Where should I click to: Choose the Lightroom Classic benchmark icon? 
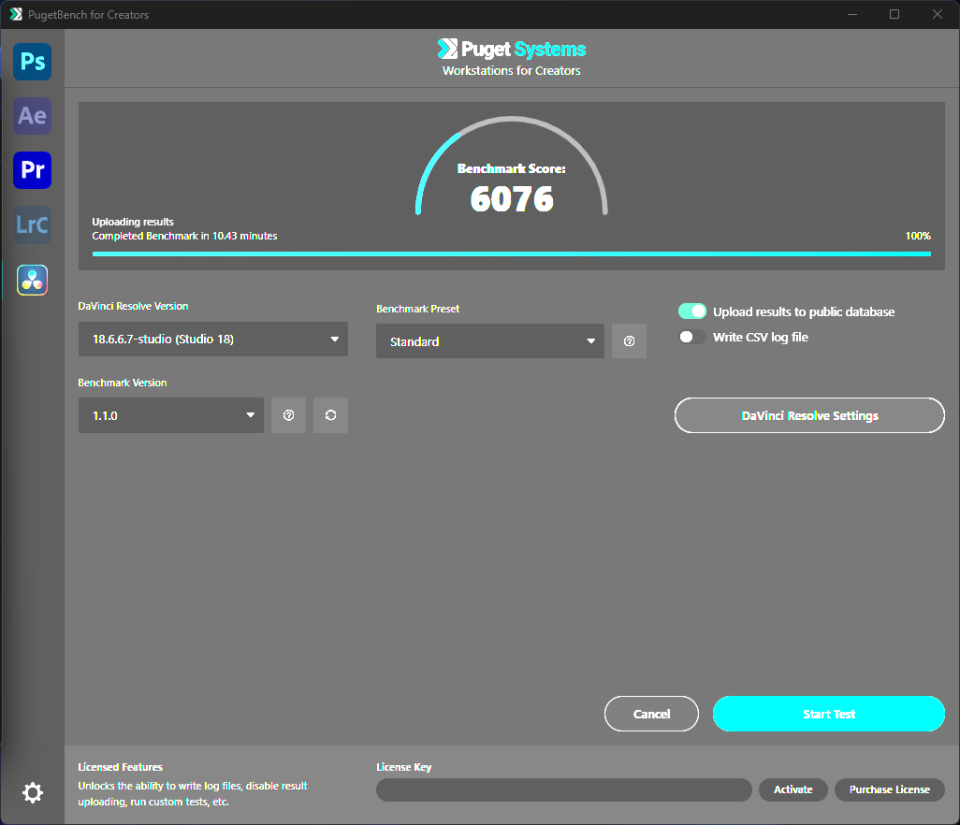point(32,225)
